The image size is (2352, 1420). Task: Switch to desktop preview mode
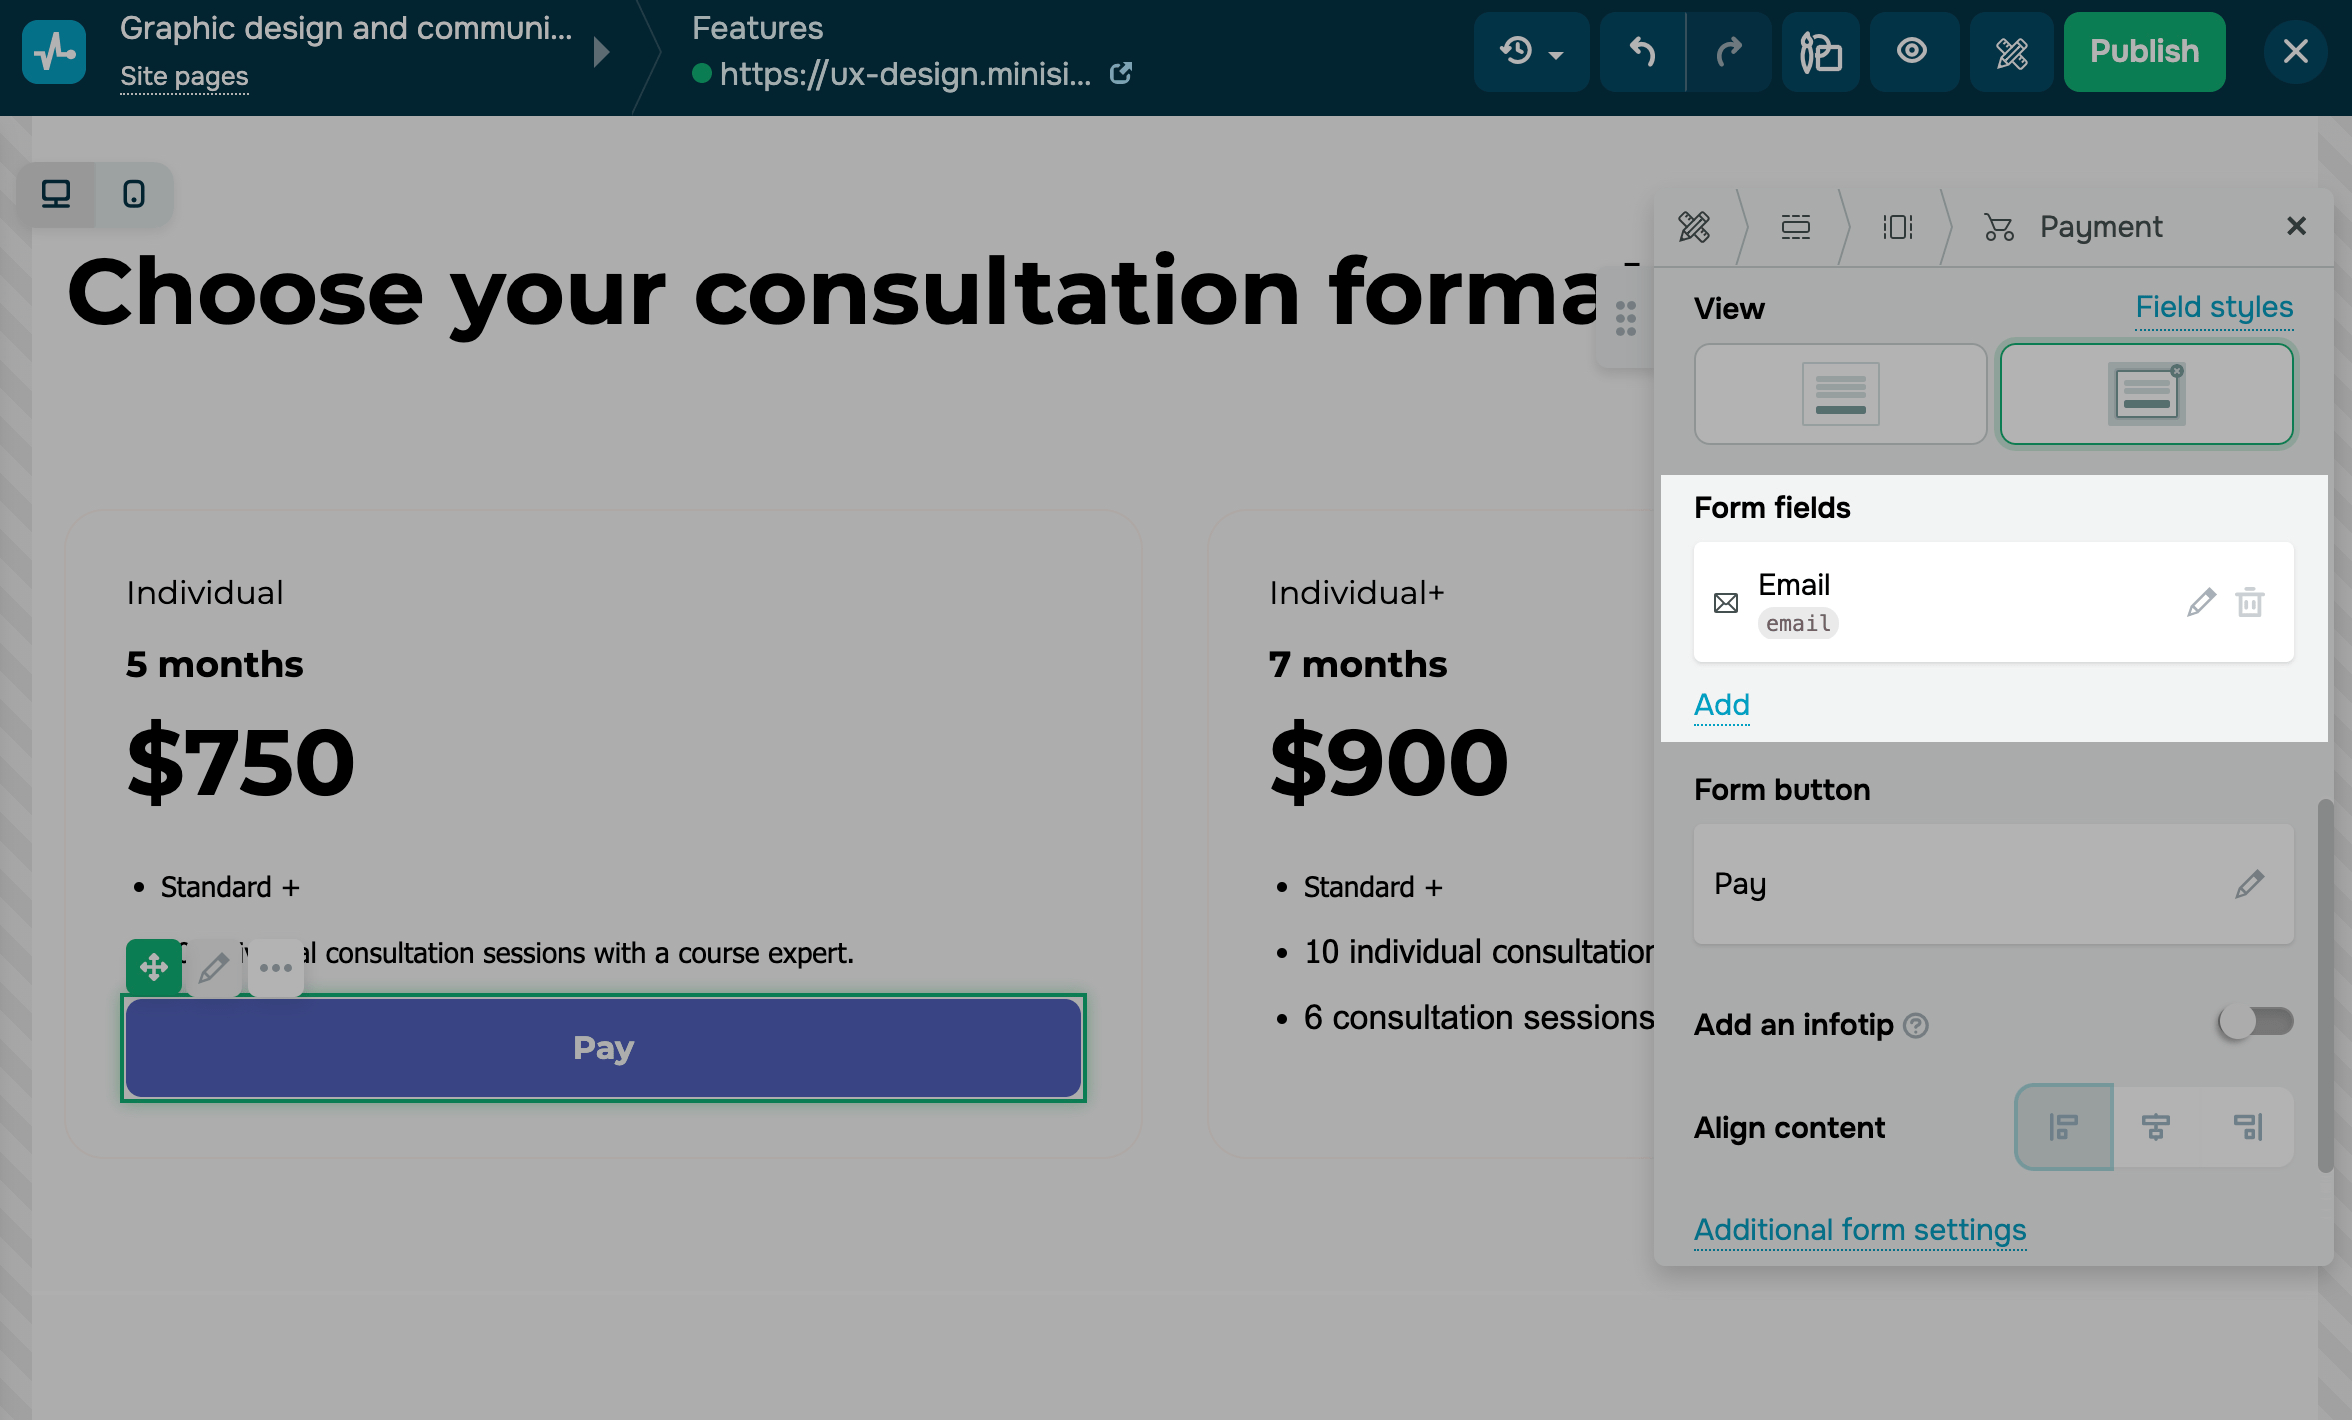pos(56,194)
